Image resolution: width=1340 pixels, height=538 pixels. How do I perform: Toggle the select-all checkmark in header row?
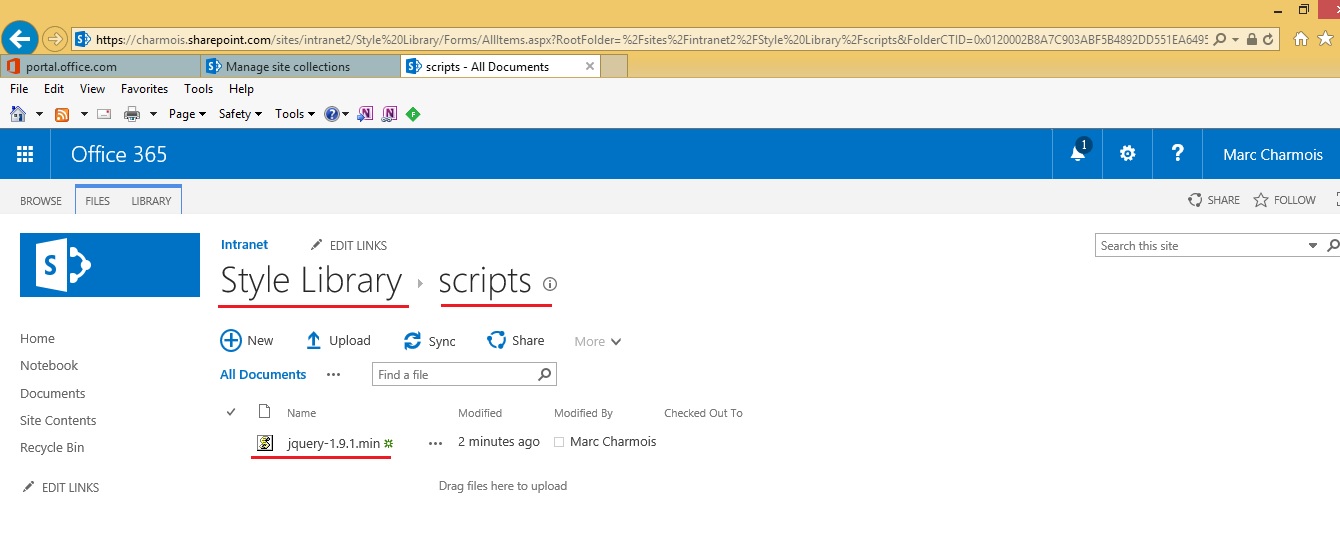(231, 412)
